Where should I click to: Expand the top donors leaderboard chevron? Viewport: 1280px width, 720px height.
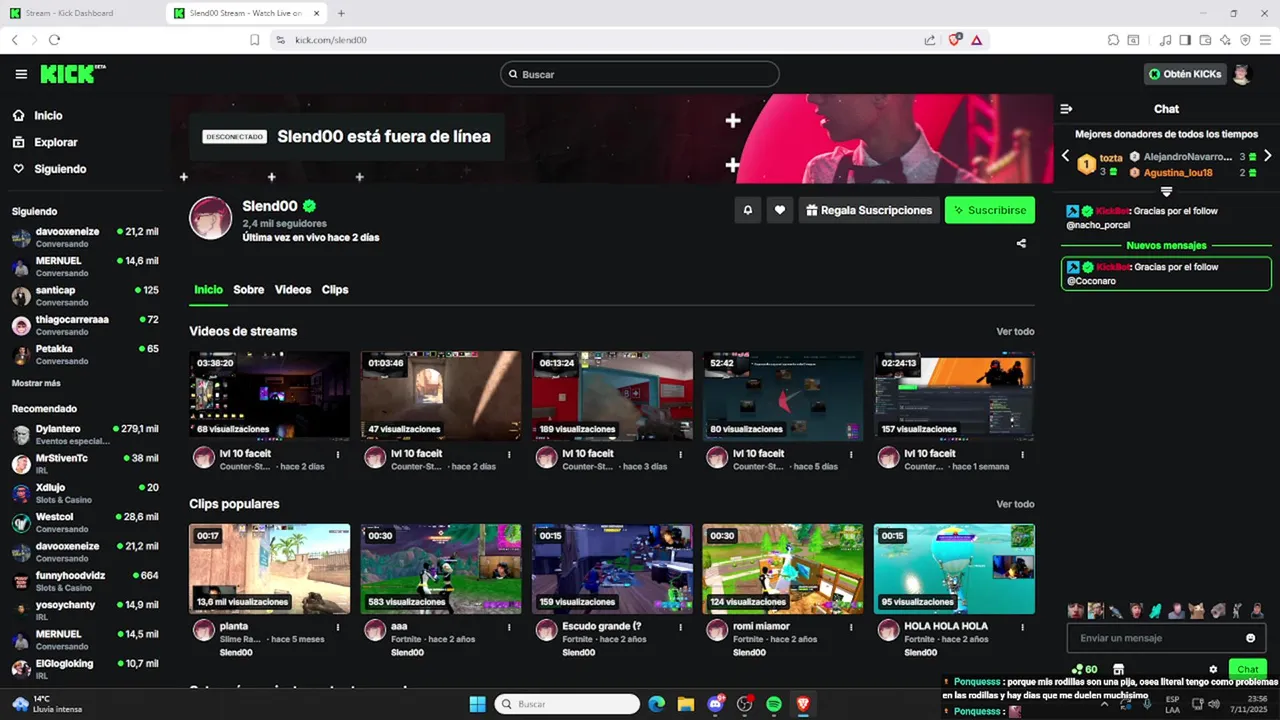pos(1166,191)
